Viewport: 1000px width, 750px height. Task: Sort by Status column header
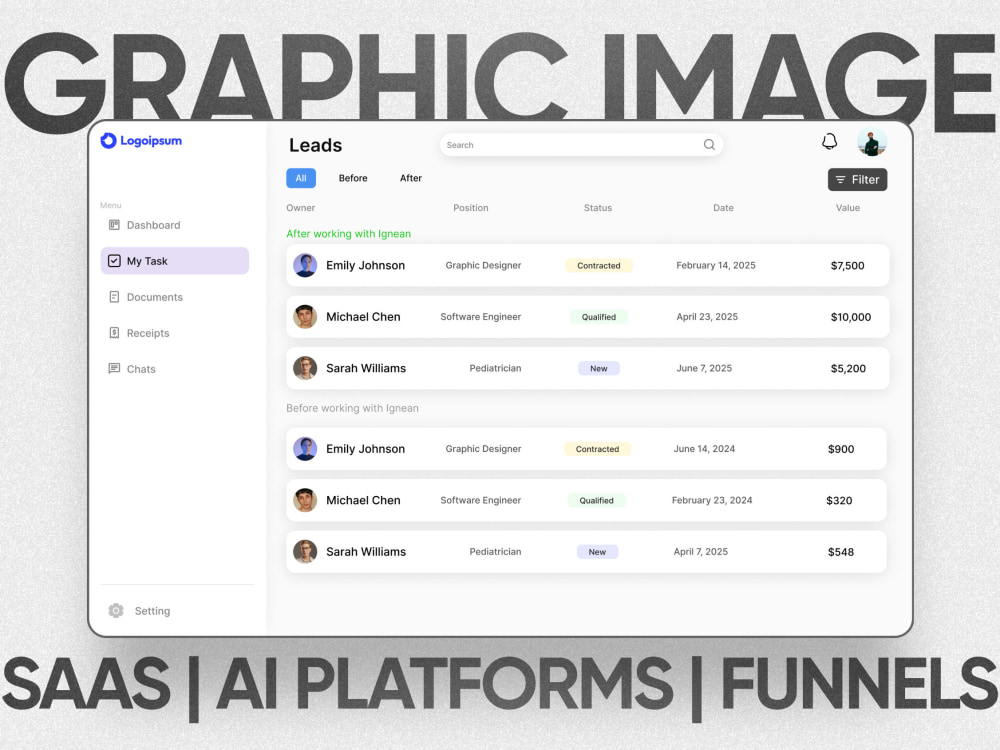pos(598,208)
